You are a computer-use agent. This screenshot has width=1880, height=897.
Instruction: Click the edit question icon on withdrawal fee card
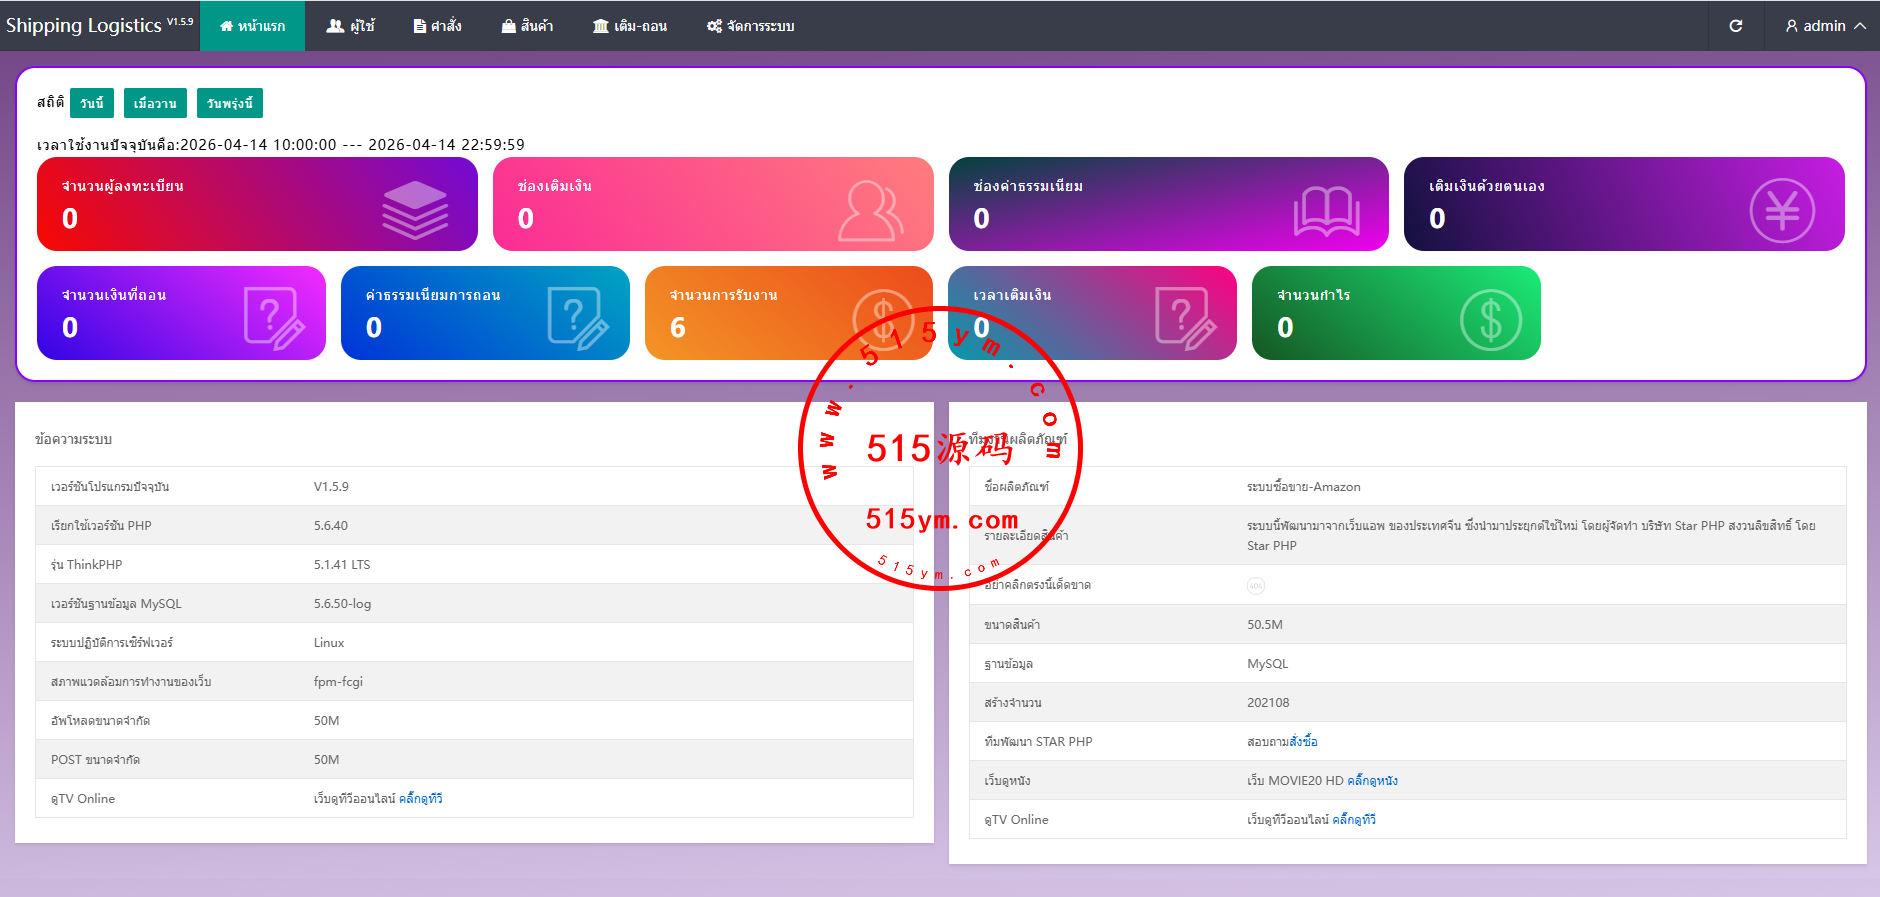coord(578,318)
